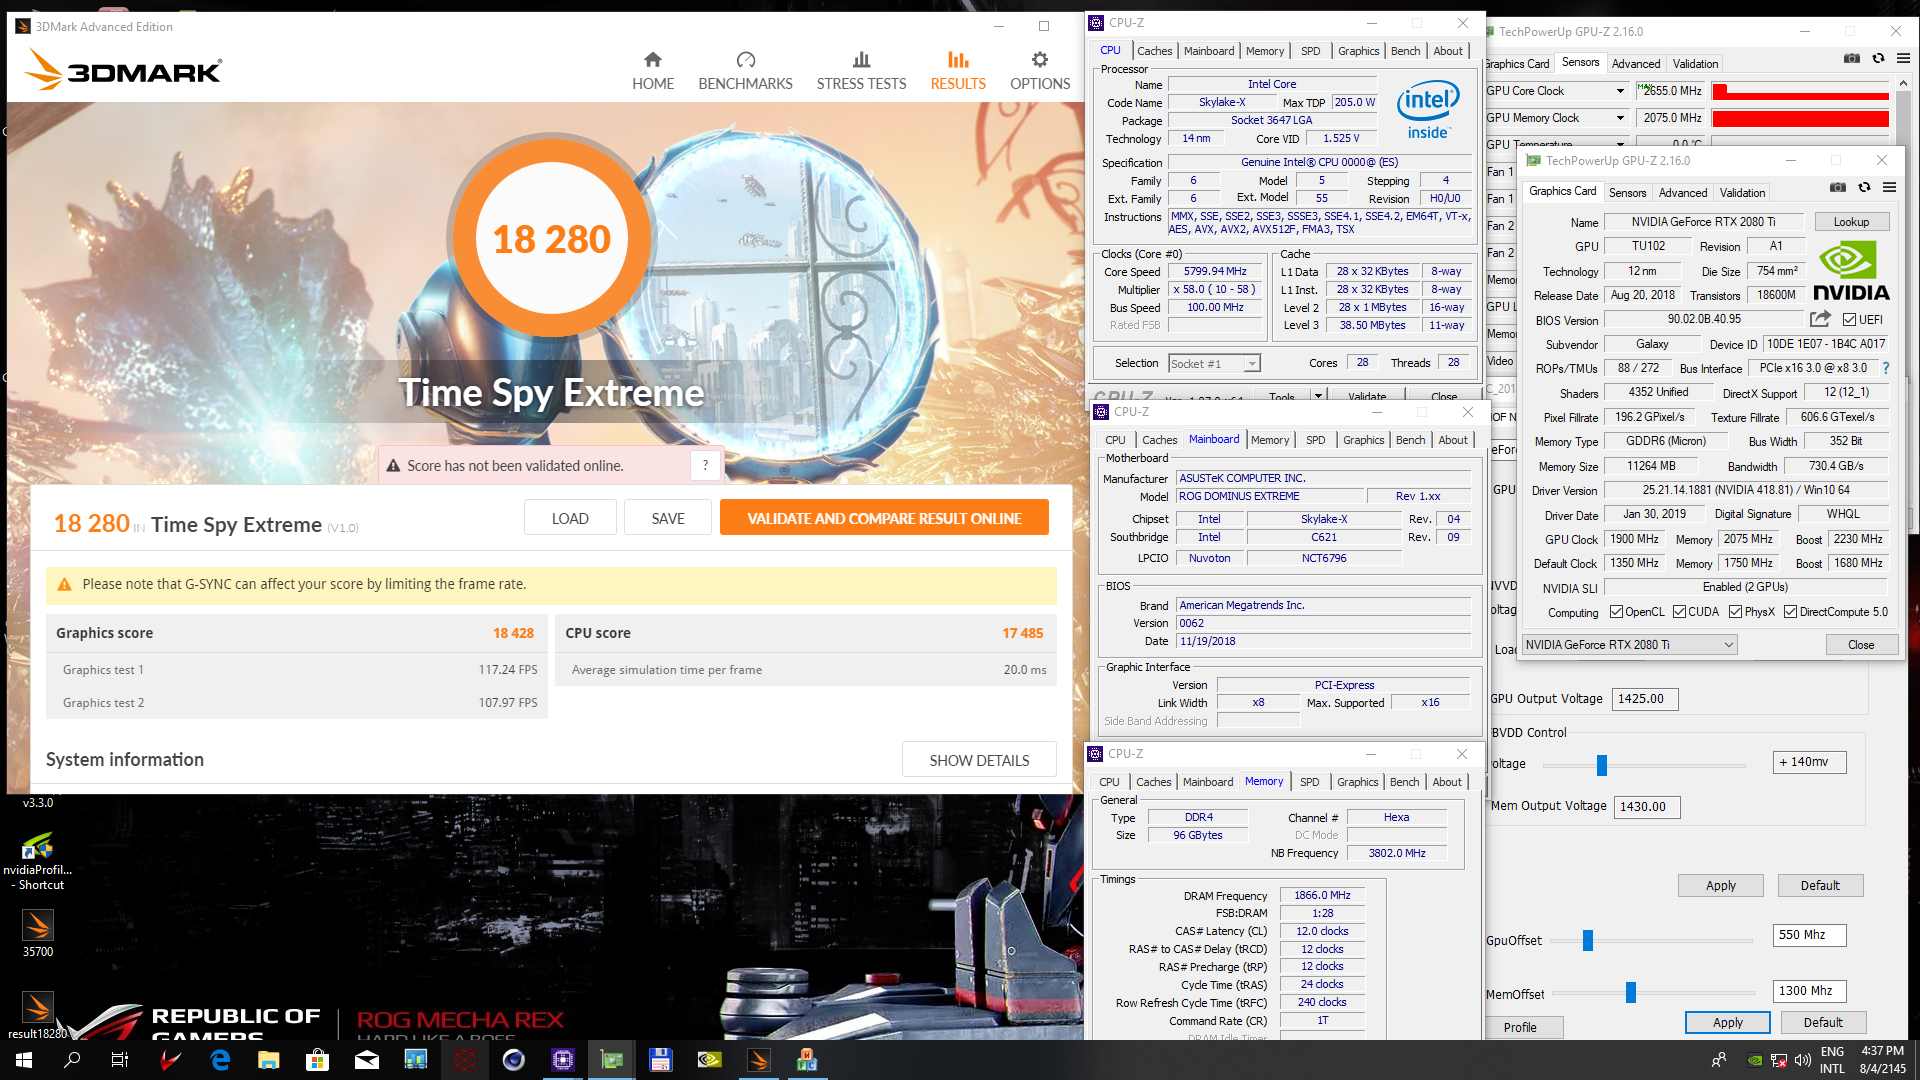Open Graphics tab in Memory CPU-Z window

tap(1357, 782)
